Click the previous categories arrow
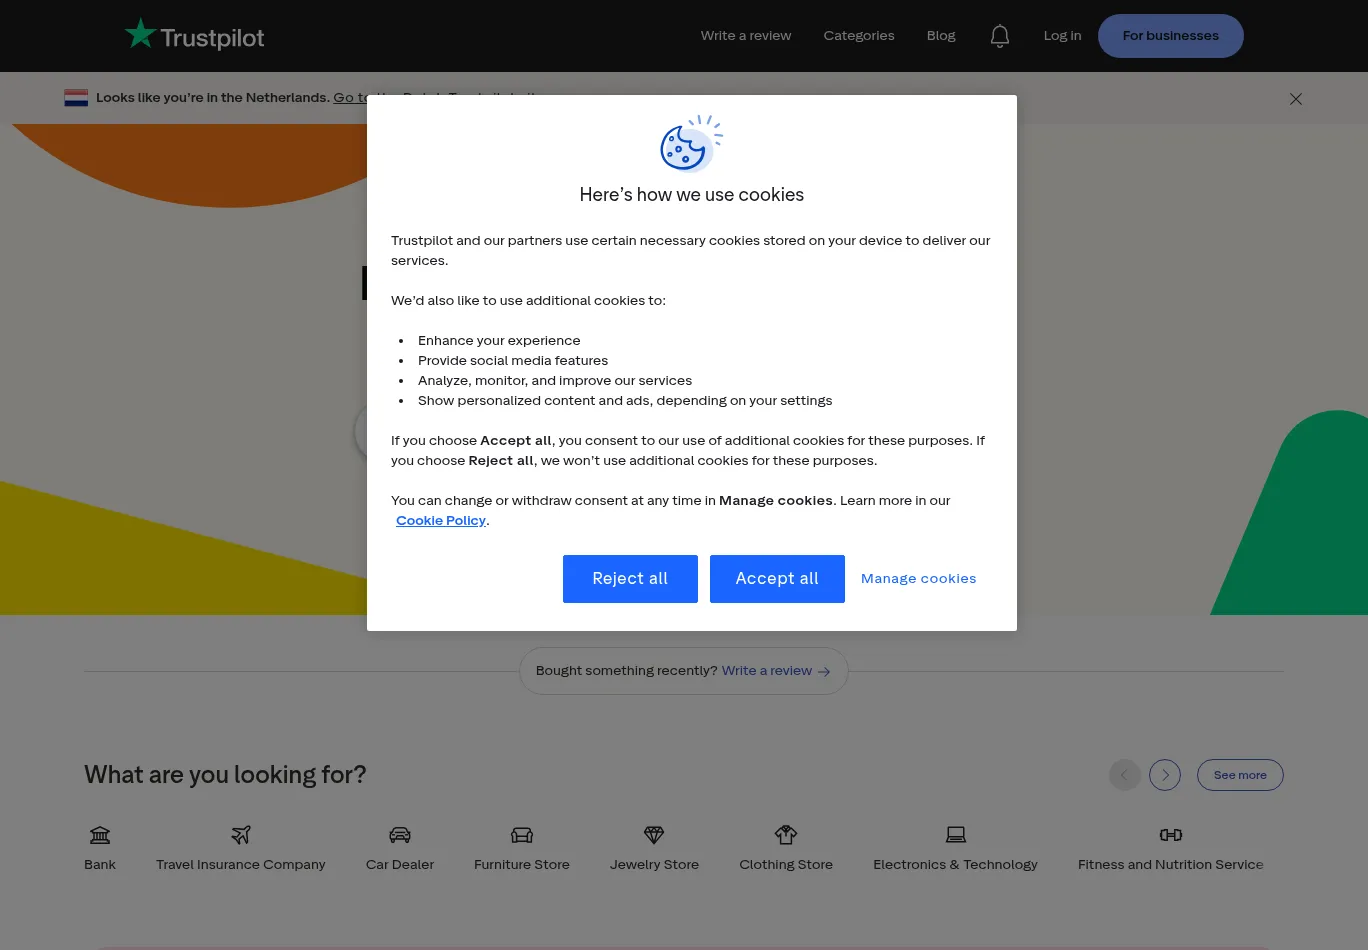 pos(1124,775)
